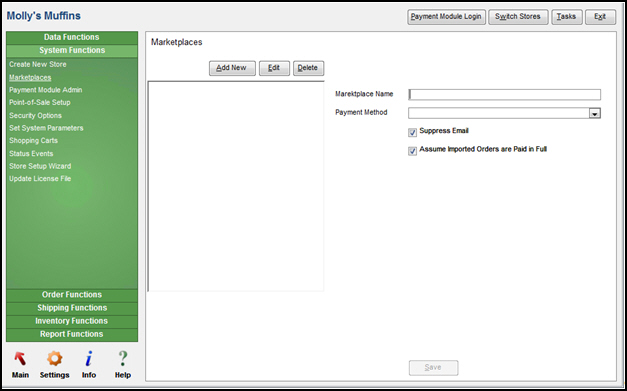The width and height of the screenshot is (627, 391).
Task: Click the Switch Stores button
Action: click(x=517, y=17)
